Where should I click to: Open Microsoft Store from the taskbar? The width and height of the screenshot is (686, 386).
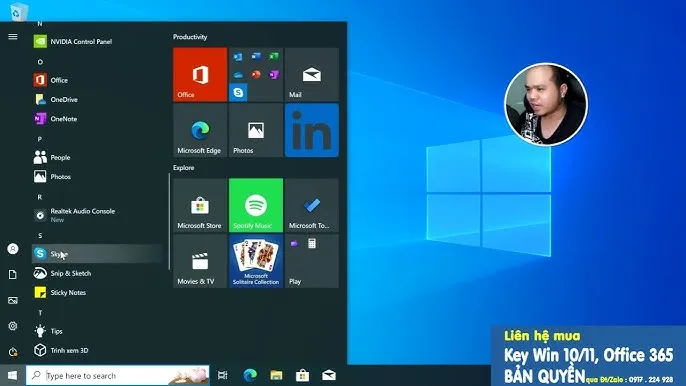(302, 375)
